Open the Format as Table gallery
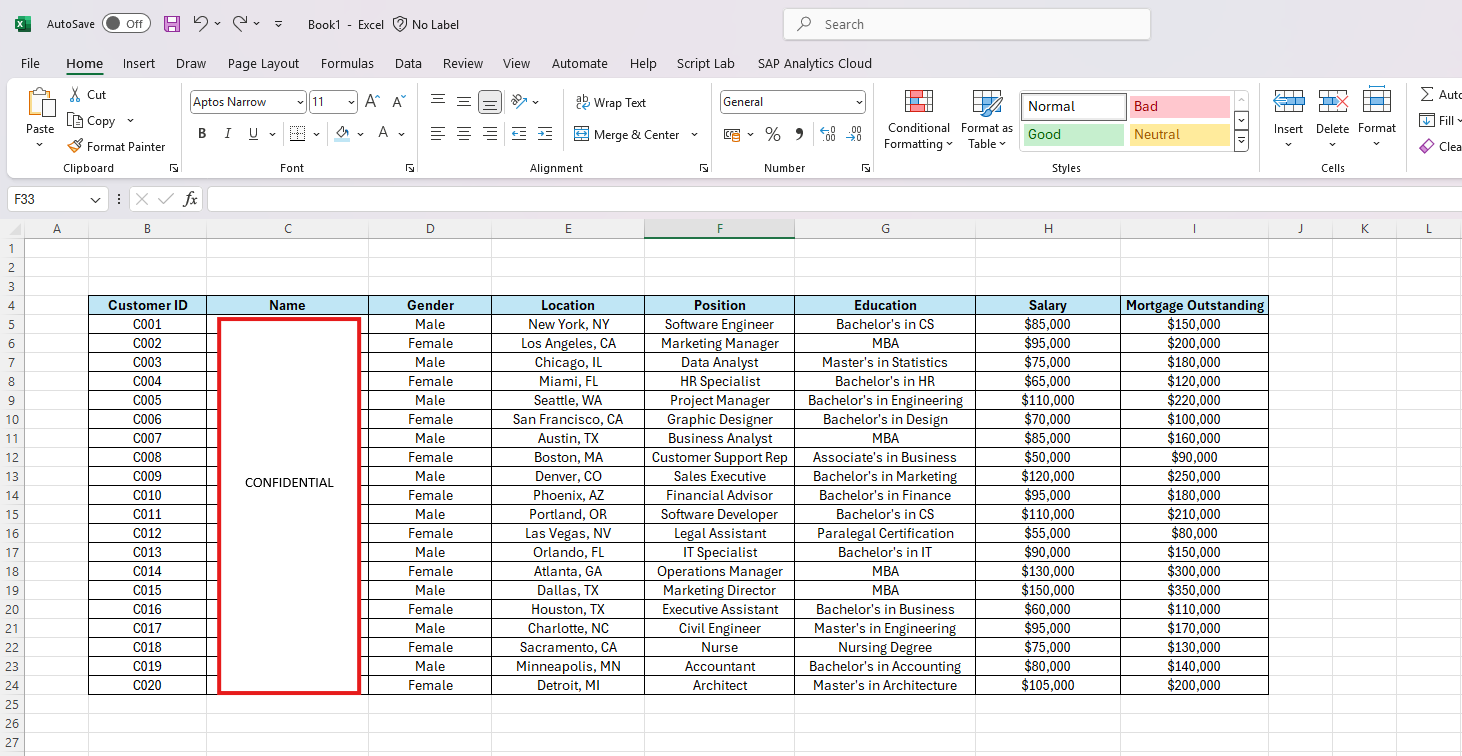The image size is (1462, 756). click(x=987, y=120)
